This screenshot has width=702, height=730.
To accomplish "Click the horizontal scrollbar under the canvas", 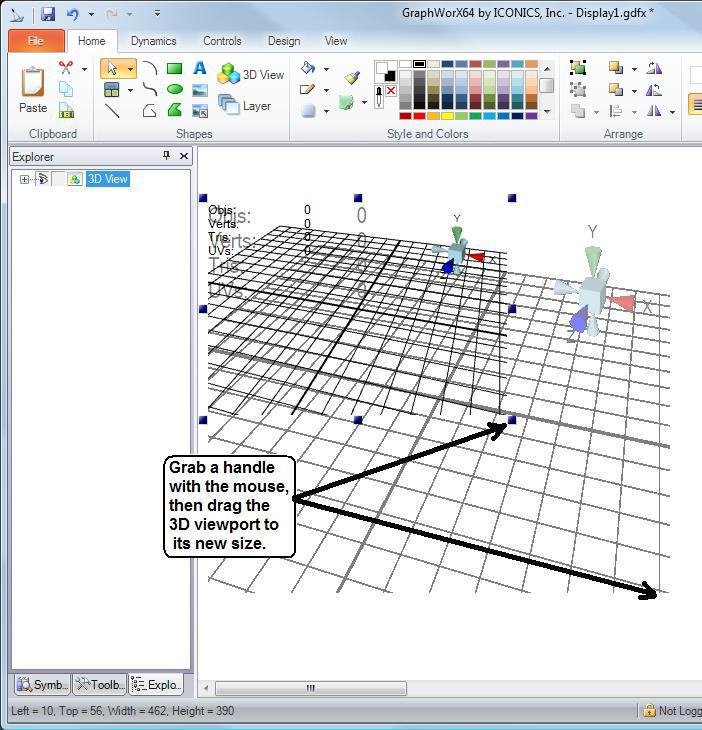I will 310,688.
